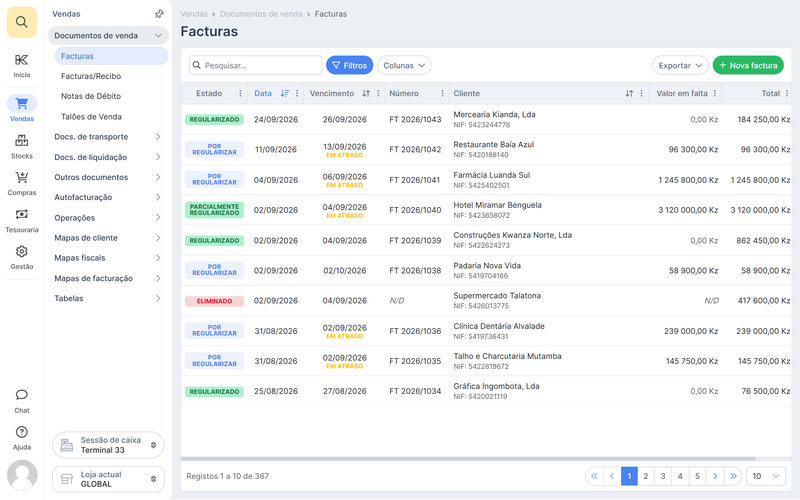Image resolution: width=800 pixels, height=500 pixels.
Task: Expand Mapas de cliente section
Action: pos(108,238)
